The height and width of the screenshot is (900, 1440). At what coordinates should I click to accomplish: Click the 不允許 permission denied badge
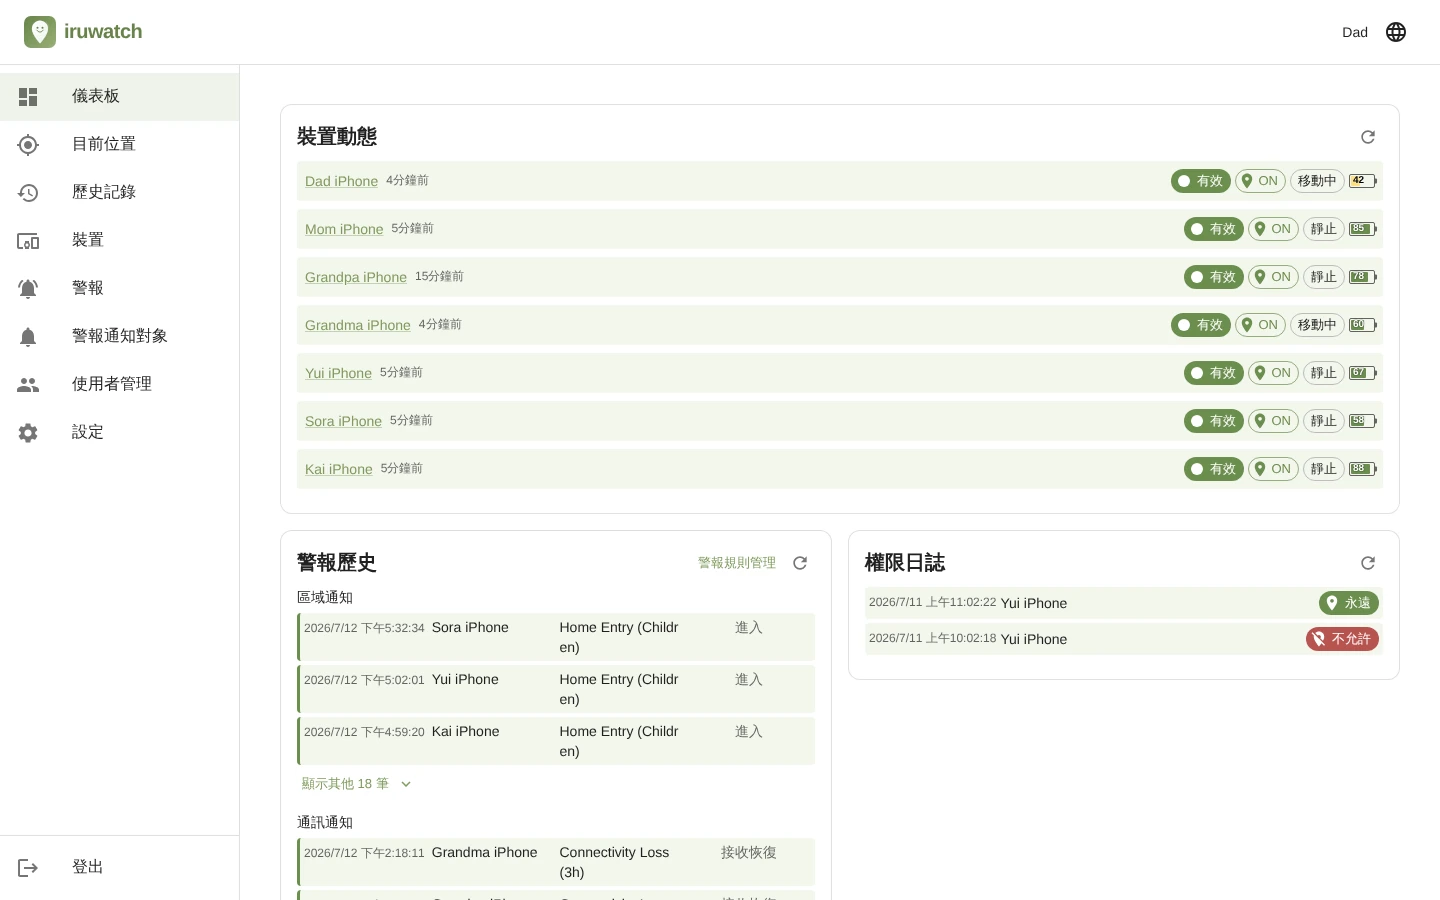(x=1343, y=639)
